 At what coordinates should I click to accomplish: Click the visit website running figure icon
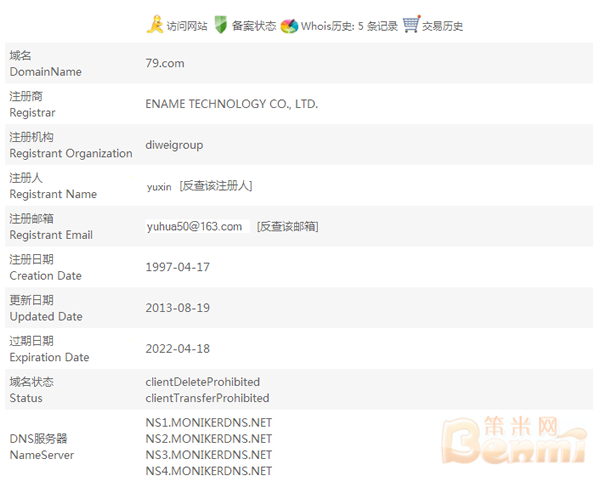point(155,24)
